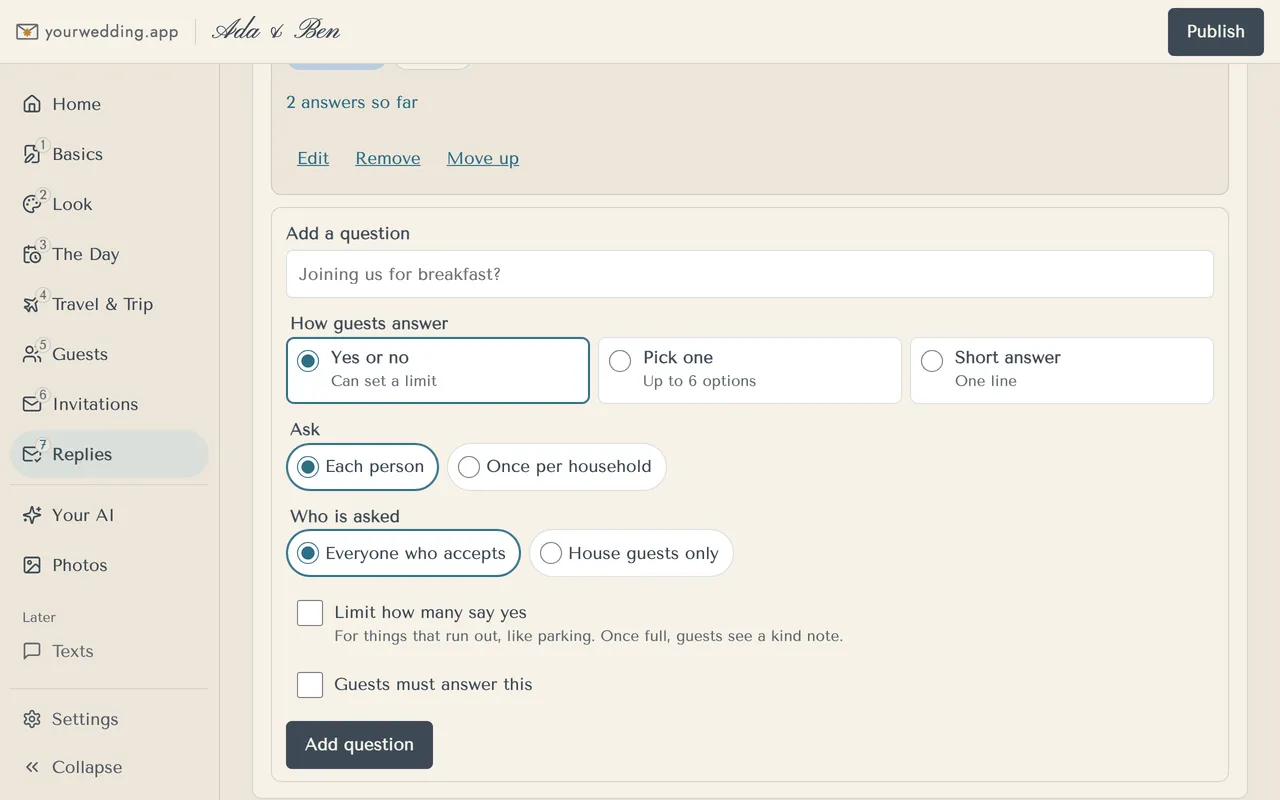The image size is (1280, 800).
Task: Click the Settings gear icon
Action: (x=32, y=719)
